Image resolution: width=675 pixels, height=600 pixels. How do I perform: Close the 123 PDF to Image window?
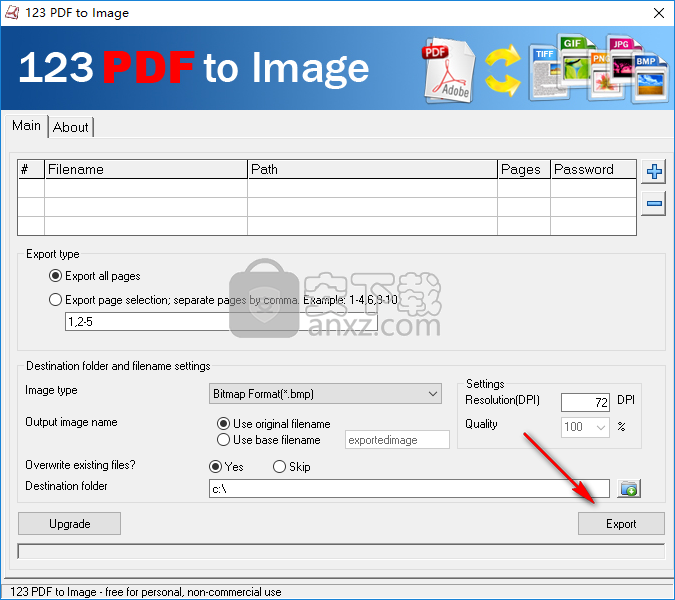click(659, 13)
